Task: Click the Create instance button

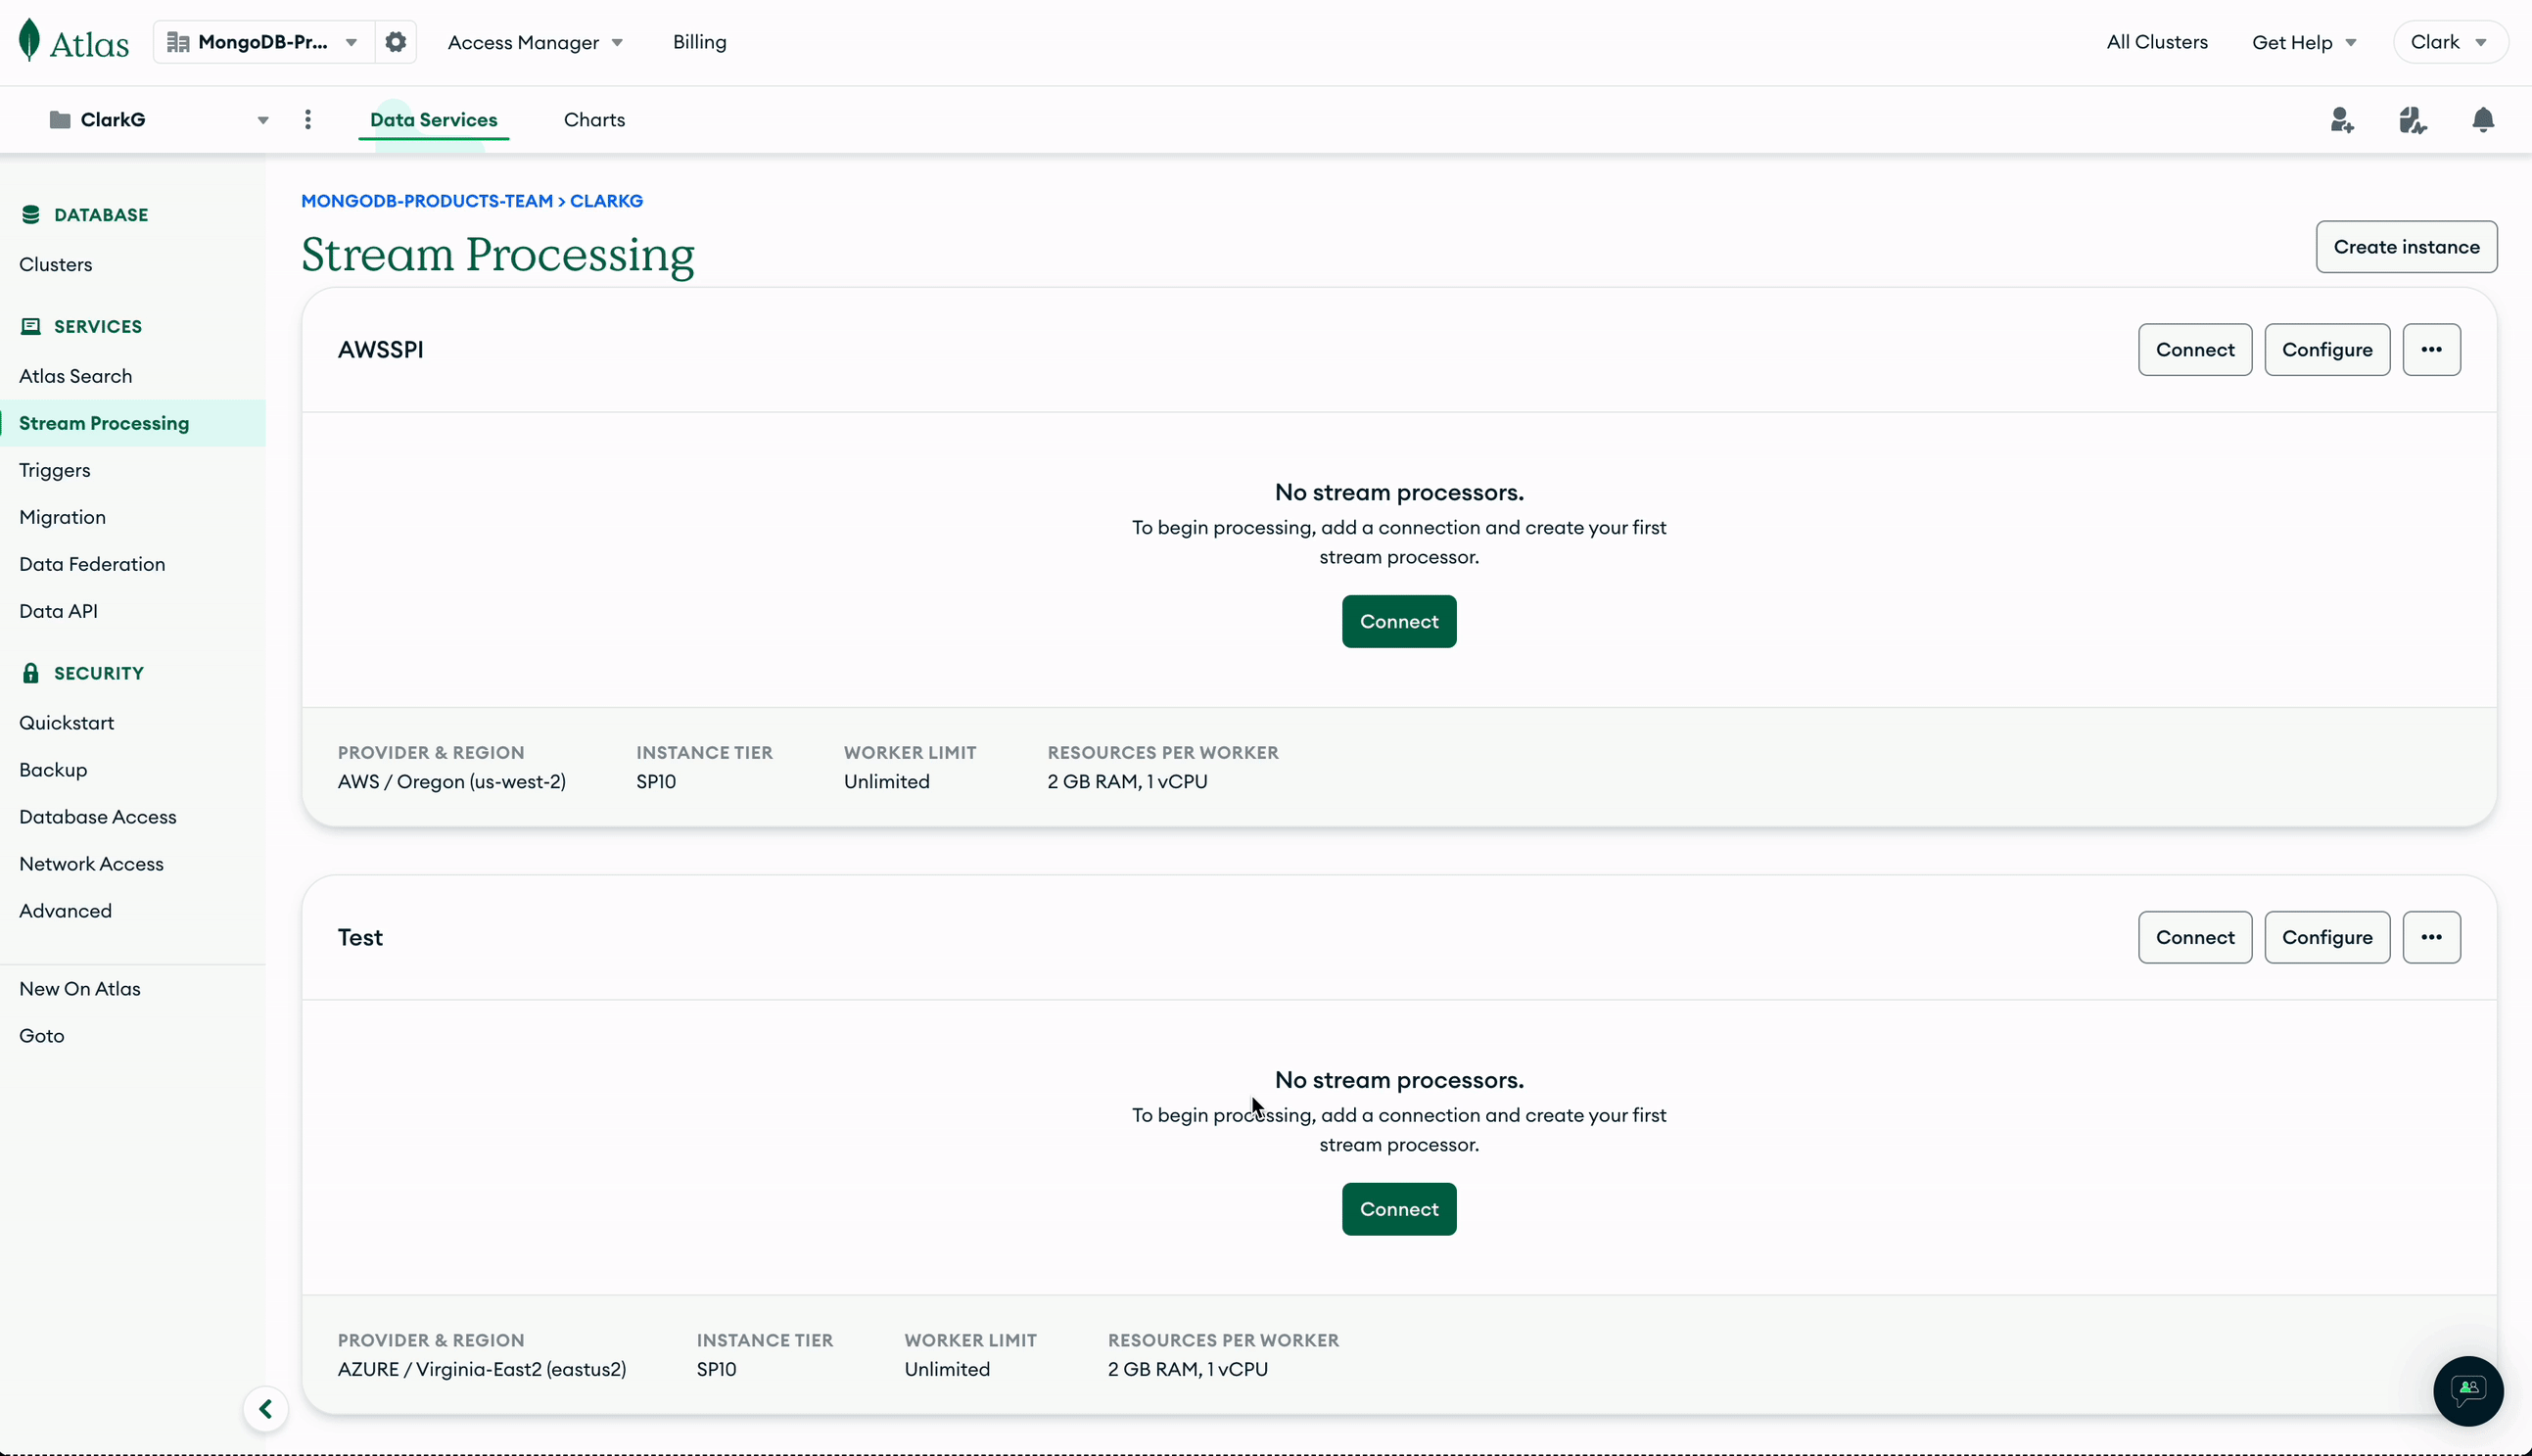Action: (2406, 246)
